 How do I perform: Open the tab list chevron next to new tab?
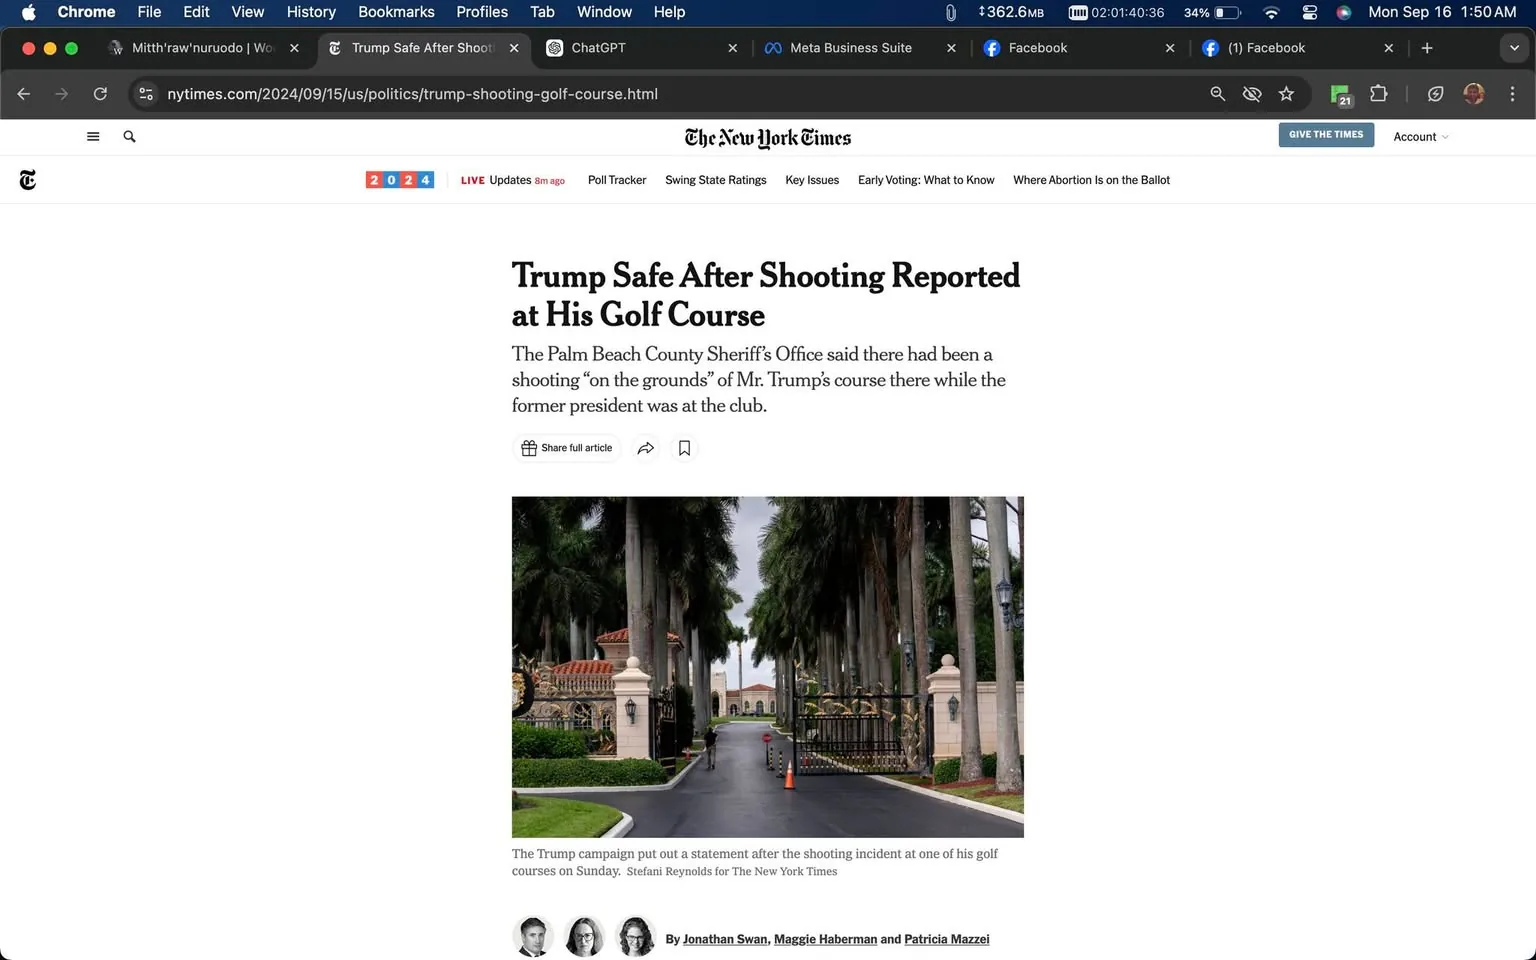(x=1513, y=47)
